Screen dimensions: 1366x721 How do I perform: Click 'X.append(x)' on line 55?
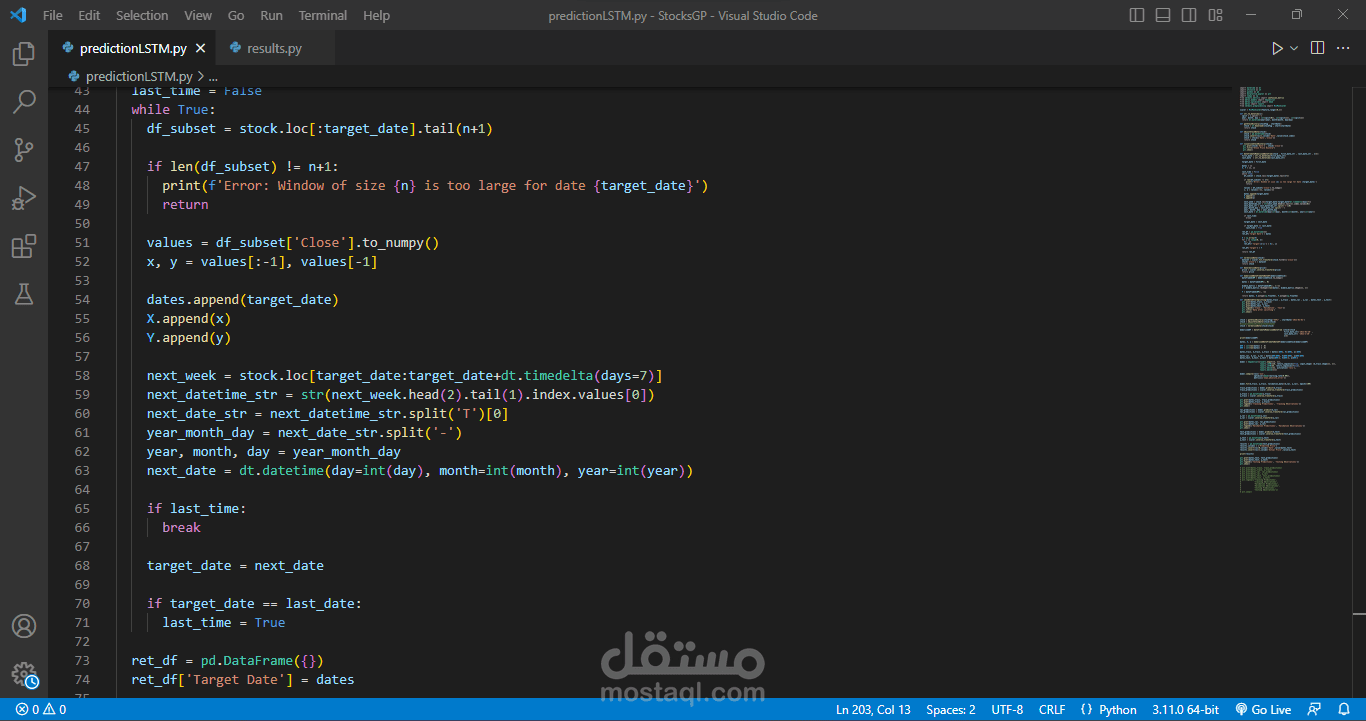(189, 318)
